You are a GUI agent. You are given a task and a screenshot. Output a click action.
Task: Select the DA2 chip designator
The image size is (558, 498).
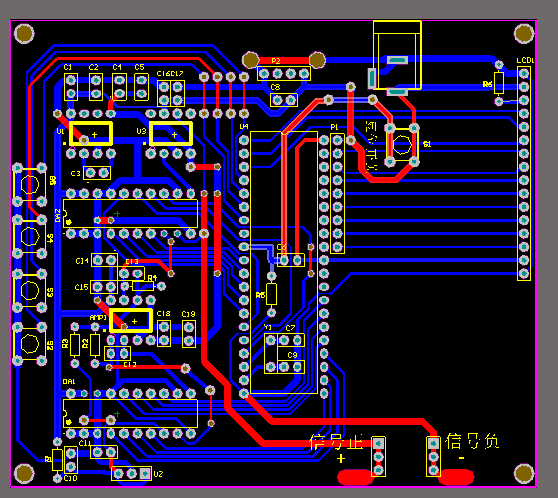(x=58, y=215)
